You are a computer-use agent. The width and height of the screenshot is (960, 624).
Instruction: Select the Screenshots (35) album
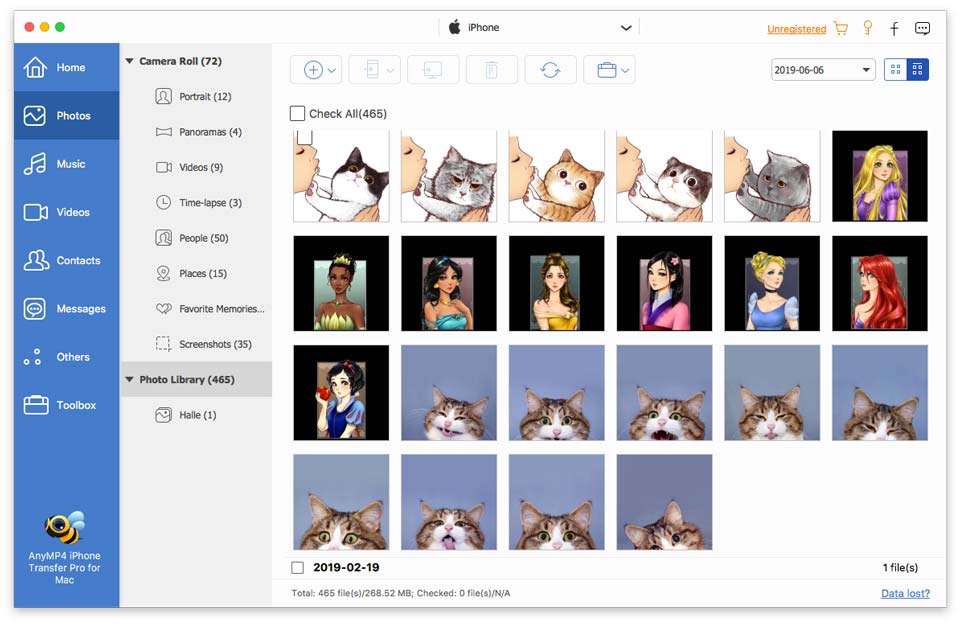point(214,344)
